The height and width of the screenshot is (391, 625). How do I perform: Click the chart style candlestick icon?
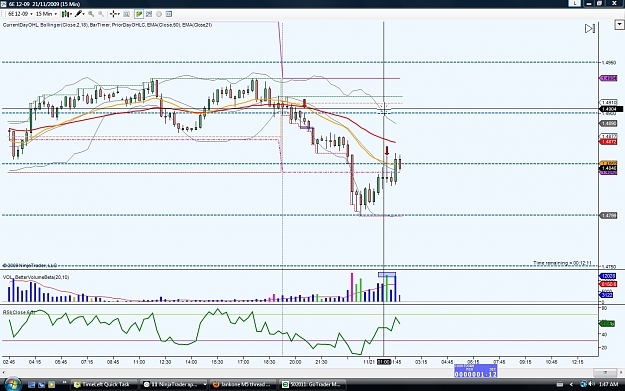[x=65, y=14]
